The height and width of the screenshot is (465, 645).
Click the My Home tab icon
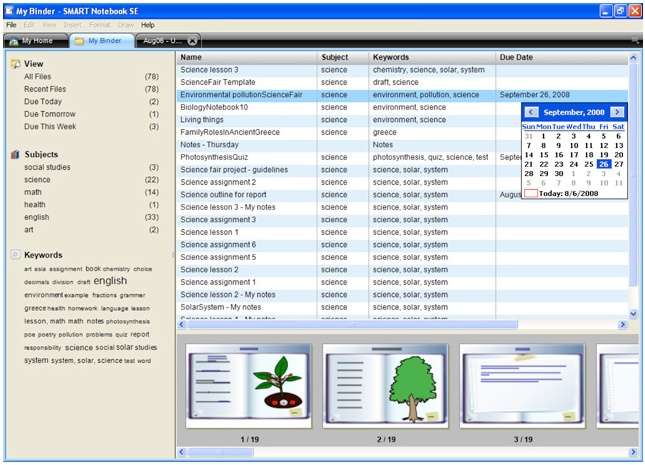[x=13, y=41]
